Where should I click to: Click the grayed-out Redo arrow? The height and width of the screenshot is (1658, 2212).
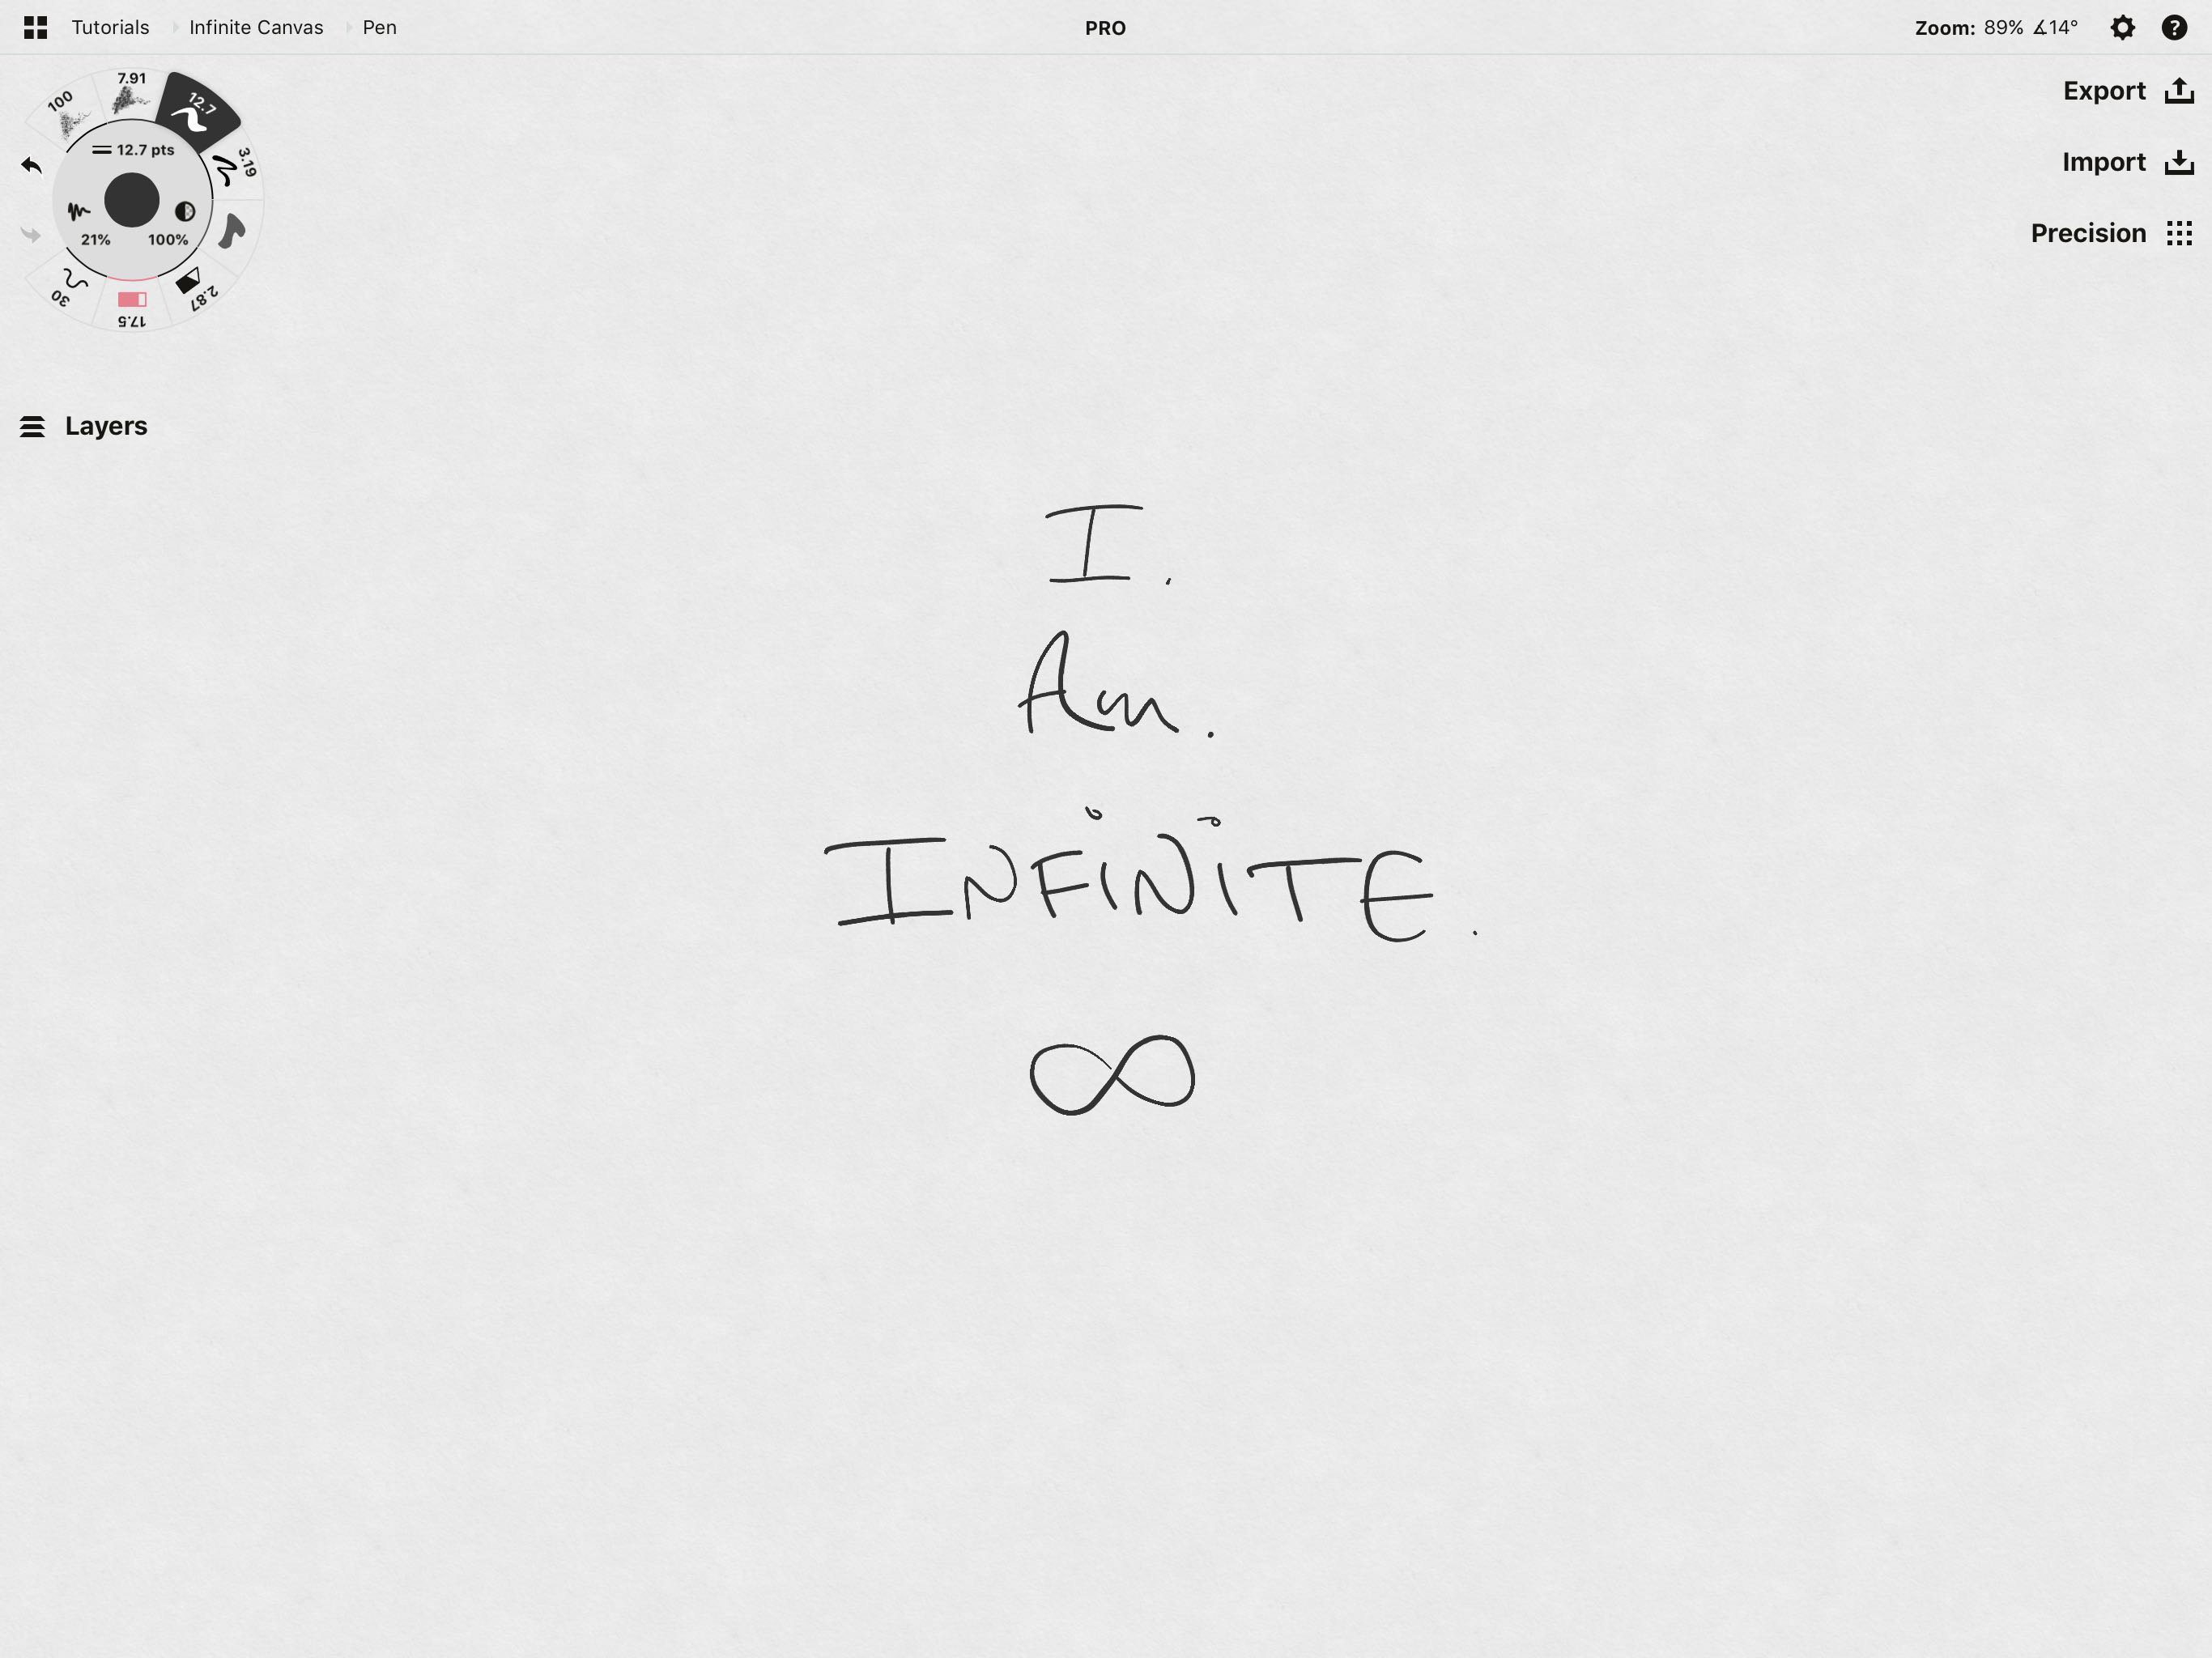coord(30,236)
